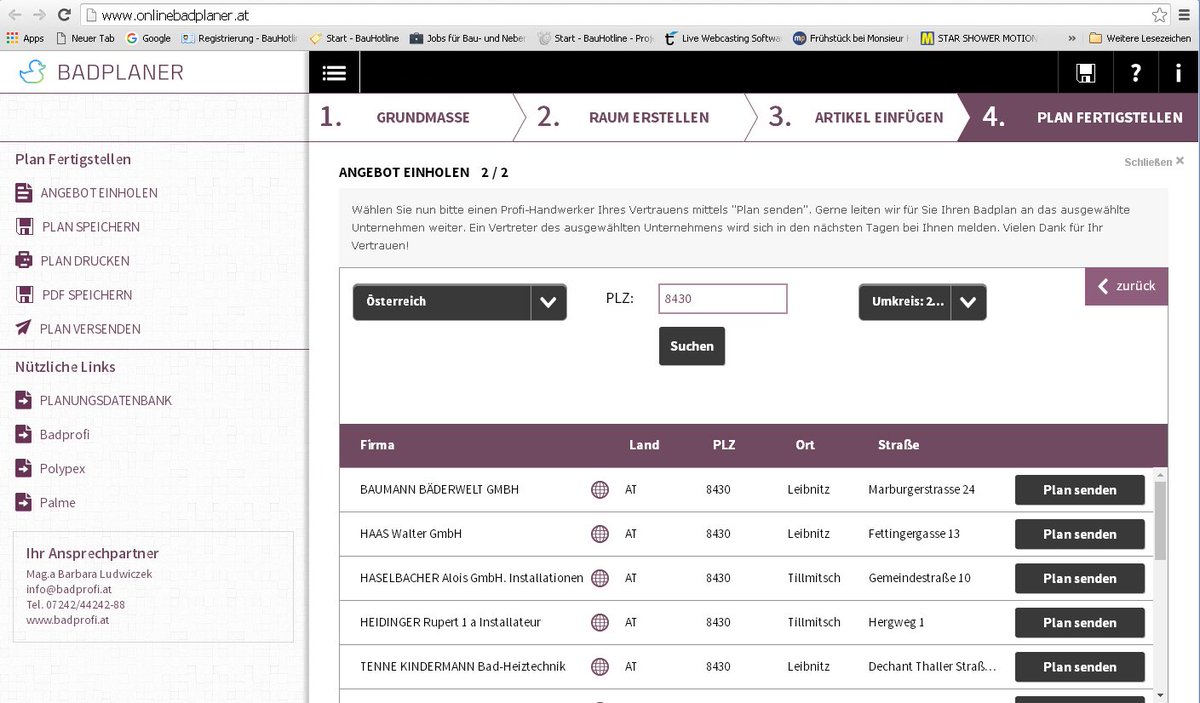Select the ANGEBOT EINHOLEN document icon
The image size is (1200, 703).
22,193
